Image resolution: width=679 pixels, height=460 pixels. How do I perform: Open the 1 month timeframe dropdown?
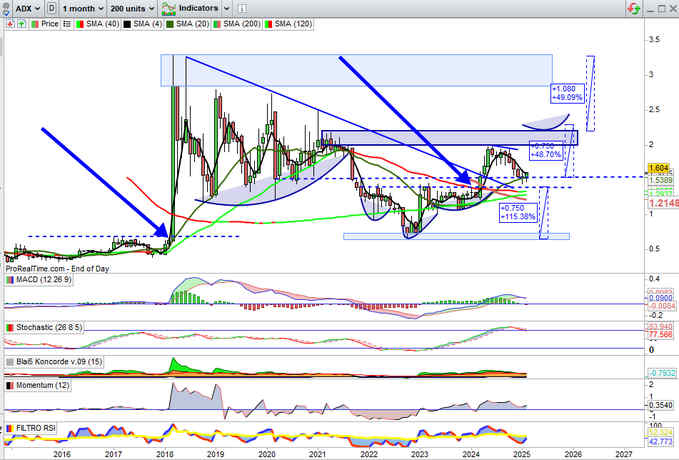click(x=82, y=8)
